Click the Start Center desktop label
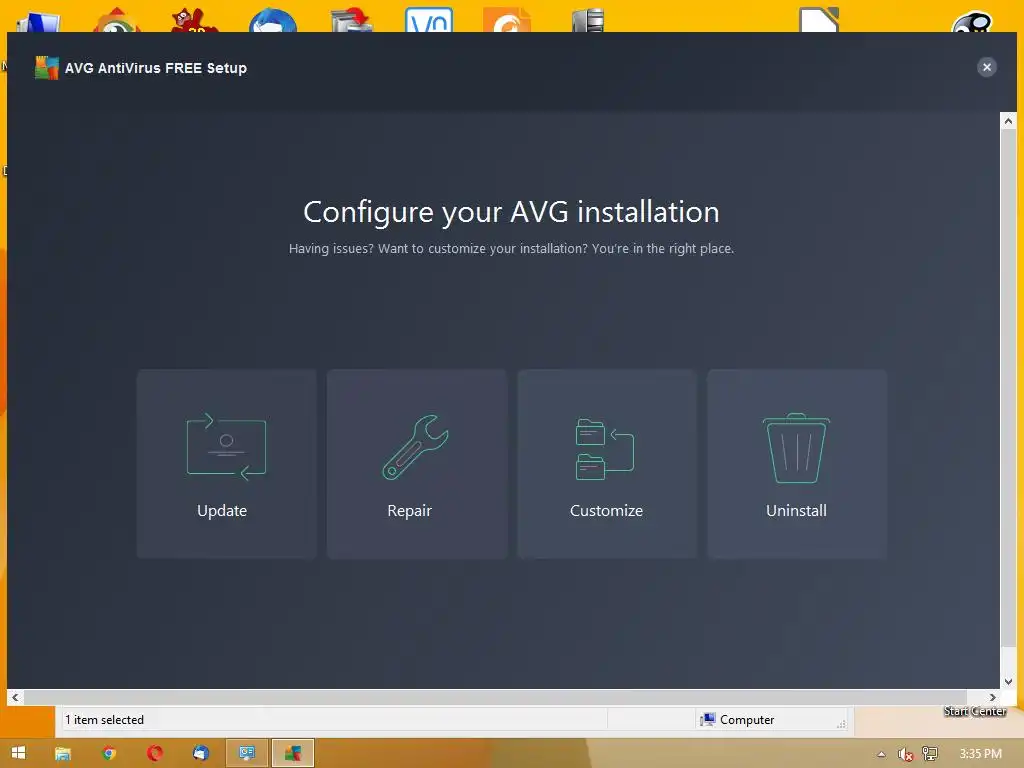Screen dimensions: 1024x768 tap(975, 711)
